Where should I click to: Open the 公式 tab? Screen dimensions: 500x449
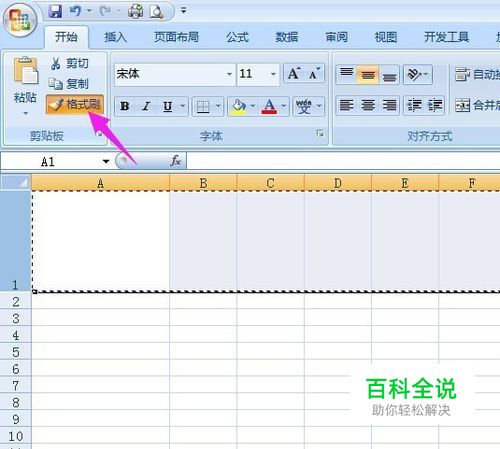click(237, 37)
